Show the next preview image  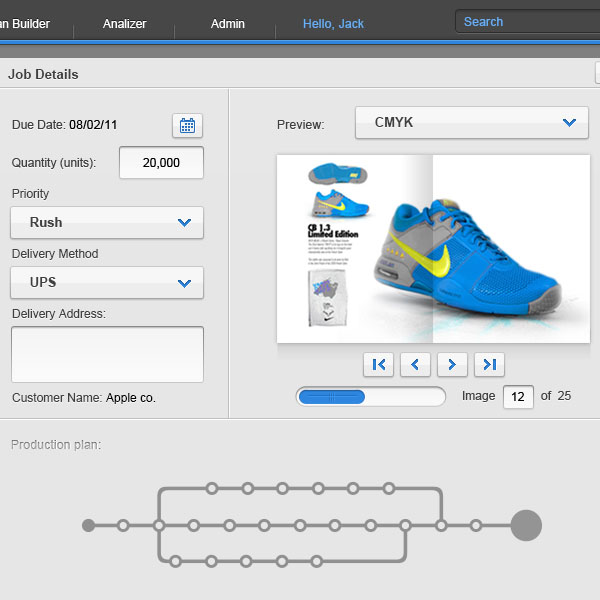point(452,364)
